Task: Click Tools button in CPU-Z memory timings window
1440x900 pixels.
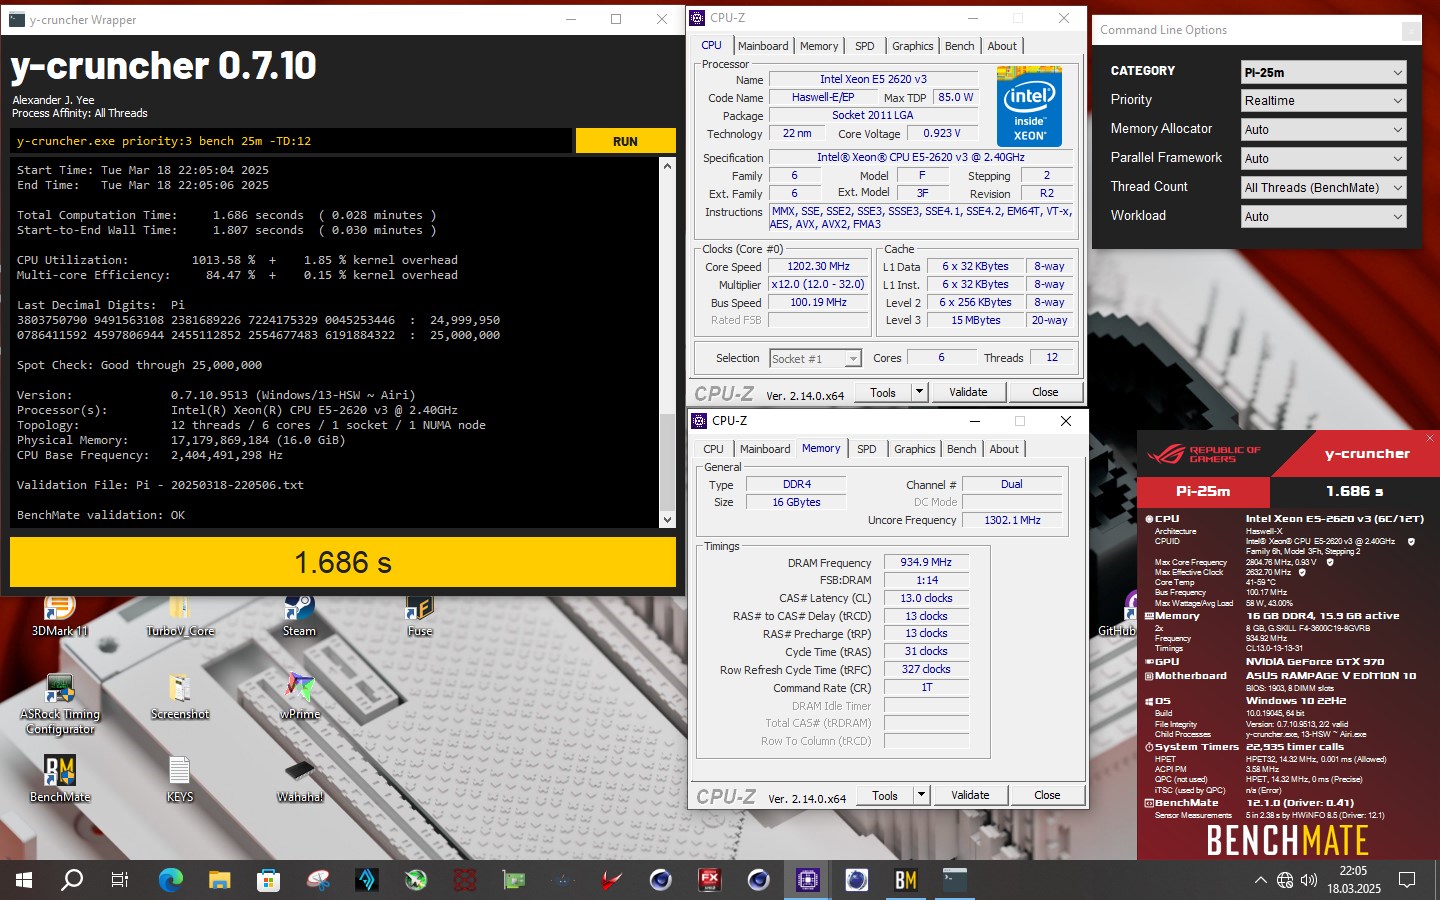Action: (885, 795)
